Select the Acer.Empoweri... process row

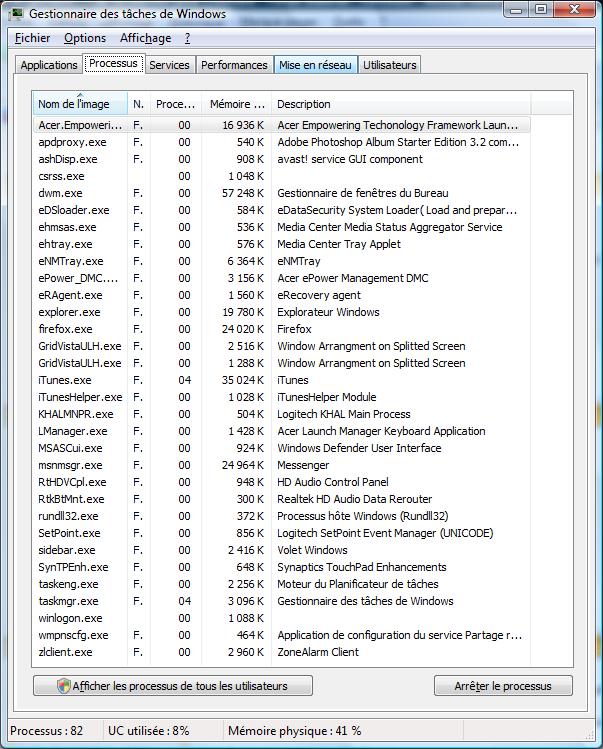pyautogui.click(x=282, y=125)
